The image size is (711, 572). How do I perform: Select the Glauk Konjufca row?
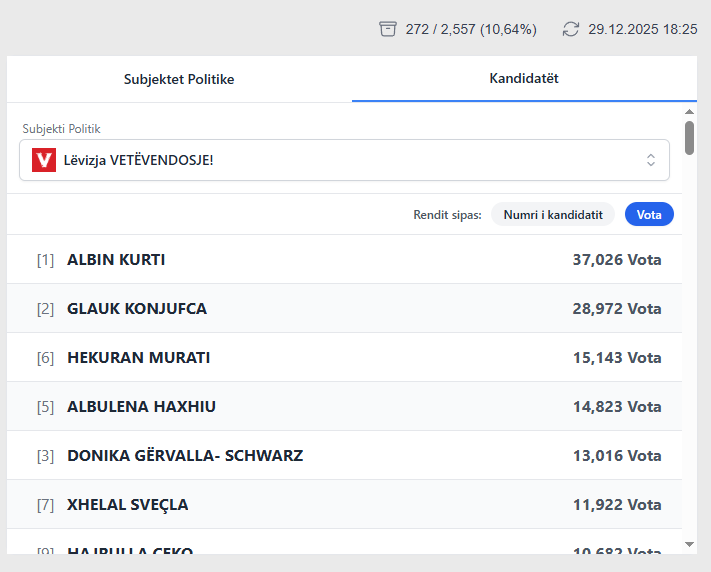pyautogui.click(x=344, y=309)
